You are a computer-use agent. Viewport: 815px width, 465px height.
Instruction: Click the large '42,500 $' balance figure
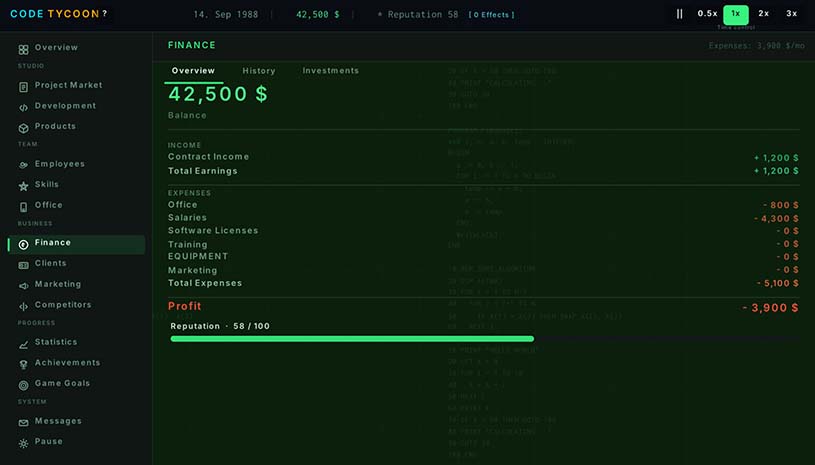click(218, 94)
